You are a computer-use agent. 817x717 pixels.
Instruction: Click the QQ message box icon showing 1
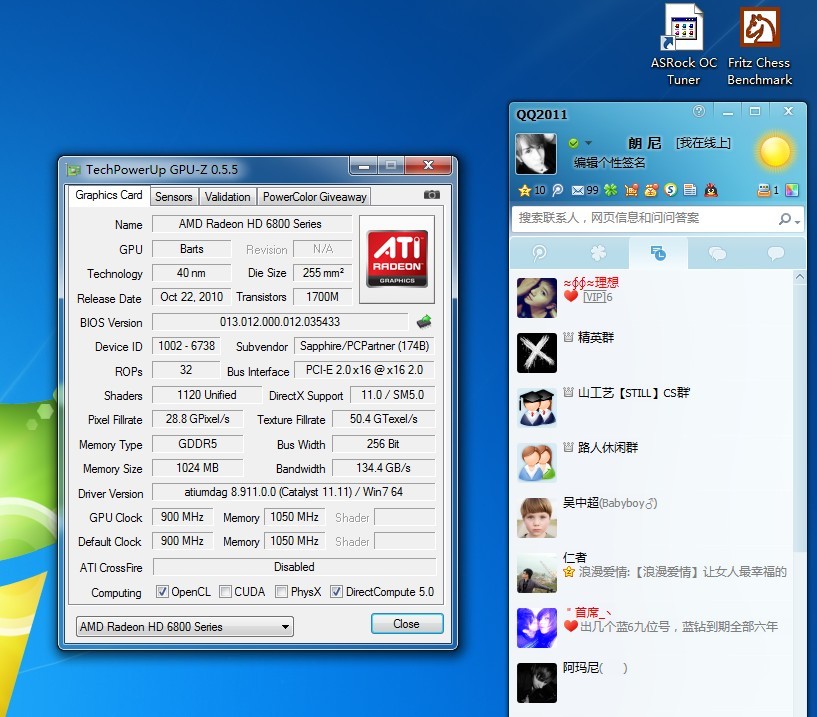click(x=764, y=190)
